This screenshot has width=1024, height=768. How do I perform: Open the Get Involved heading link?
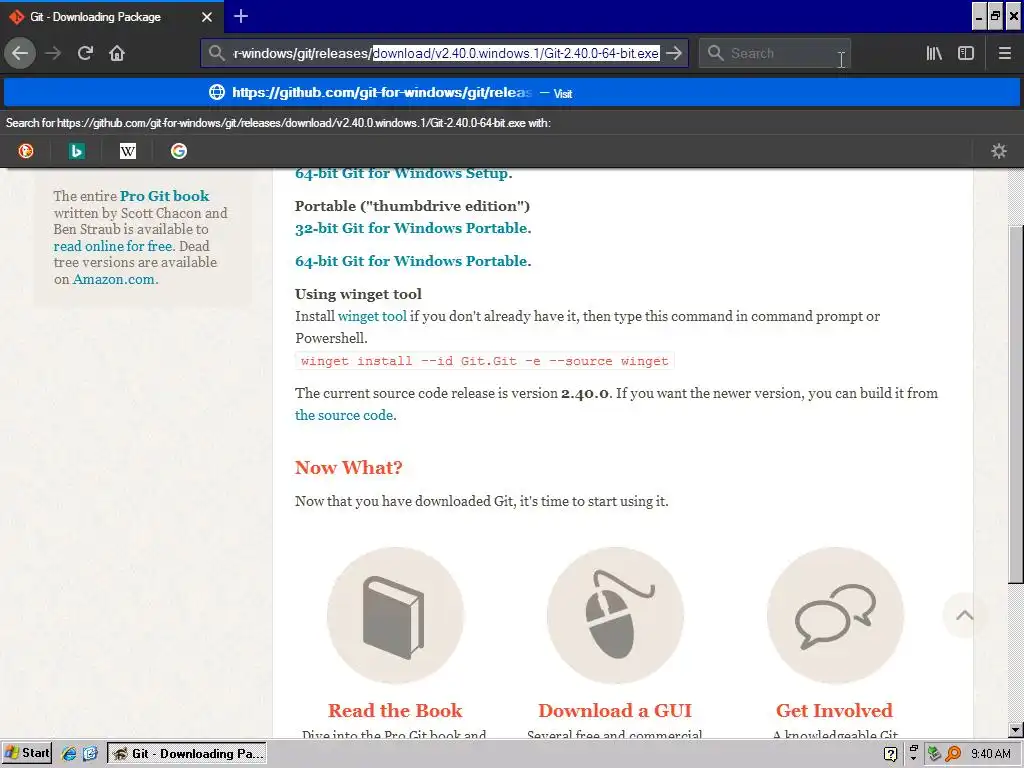coord(834,711)
